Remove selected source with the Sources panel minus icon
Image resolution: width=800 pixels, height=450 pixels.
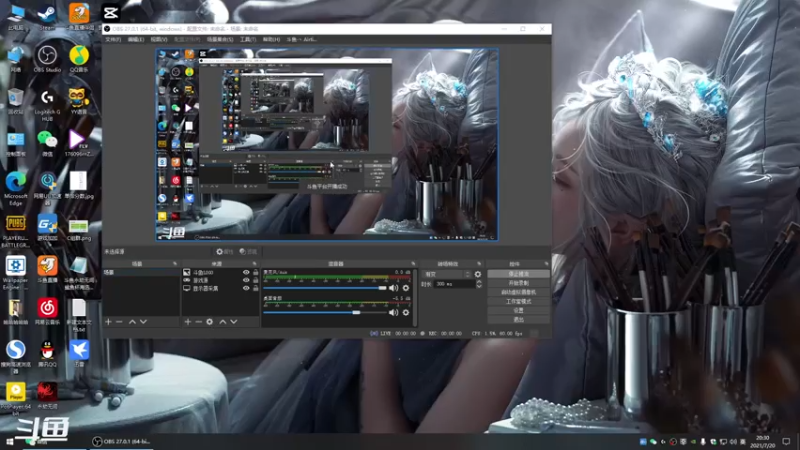198,322
